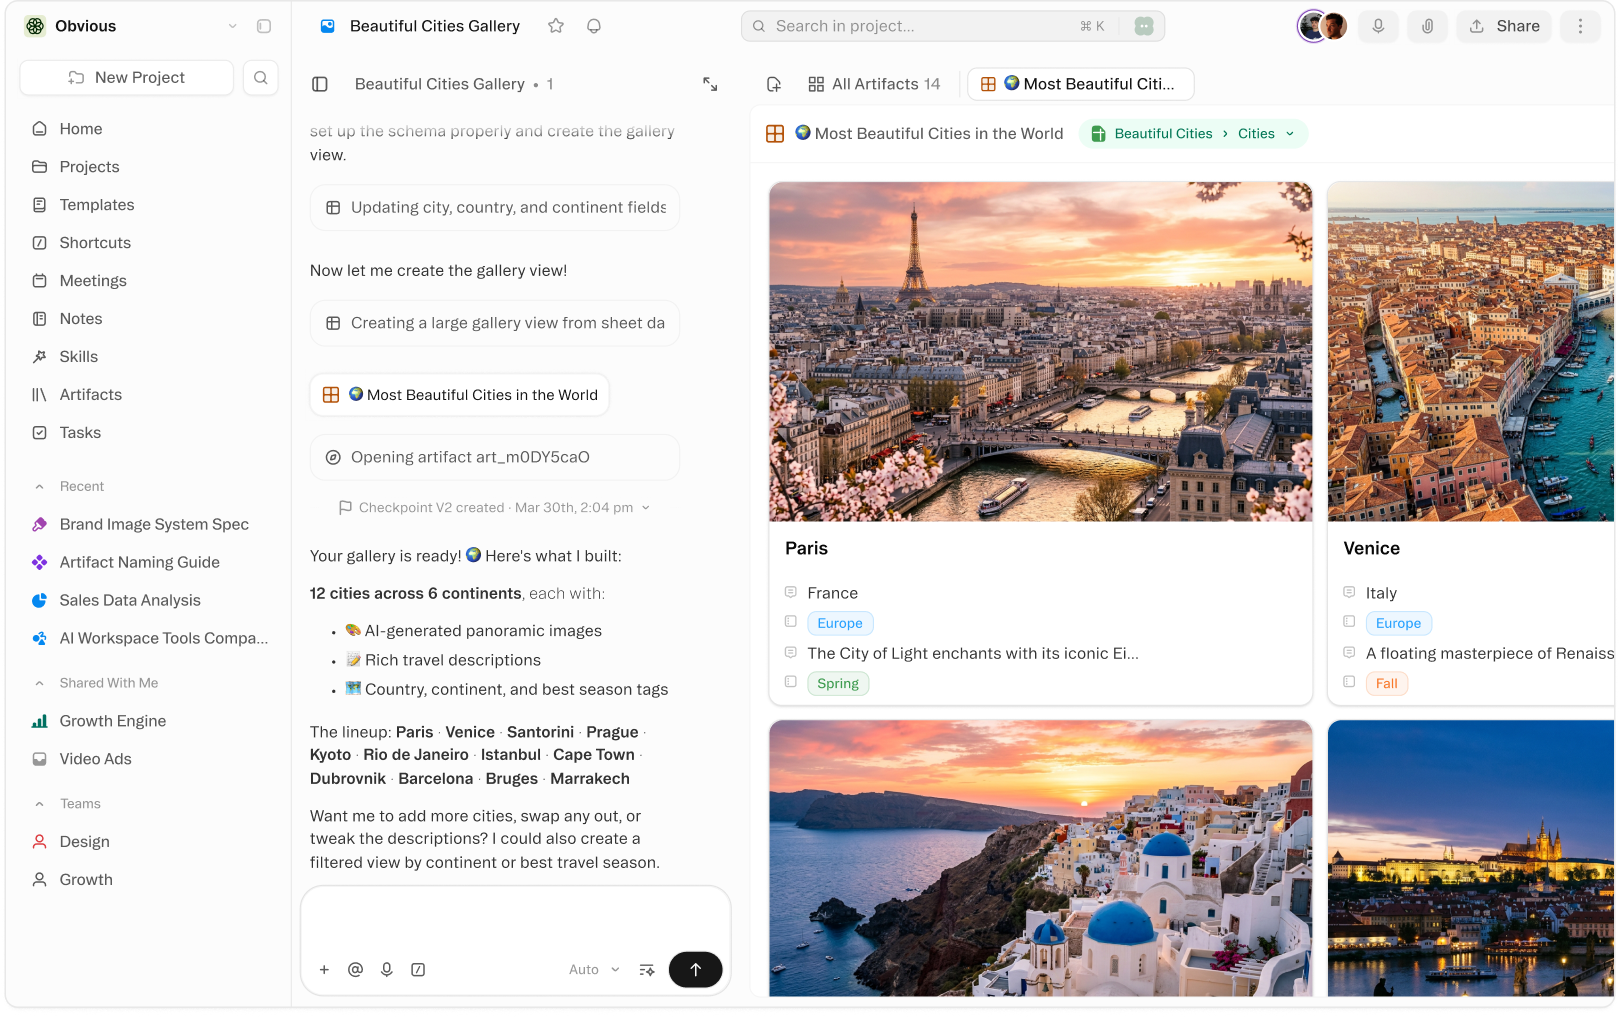Click the New Project button

point(127,78)
